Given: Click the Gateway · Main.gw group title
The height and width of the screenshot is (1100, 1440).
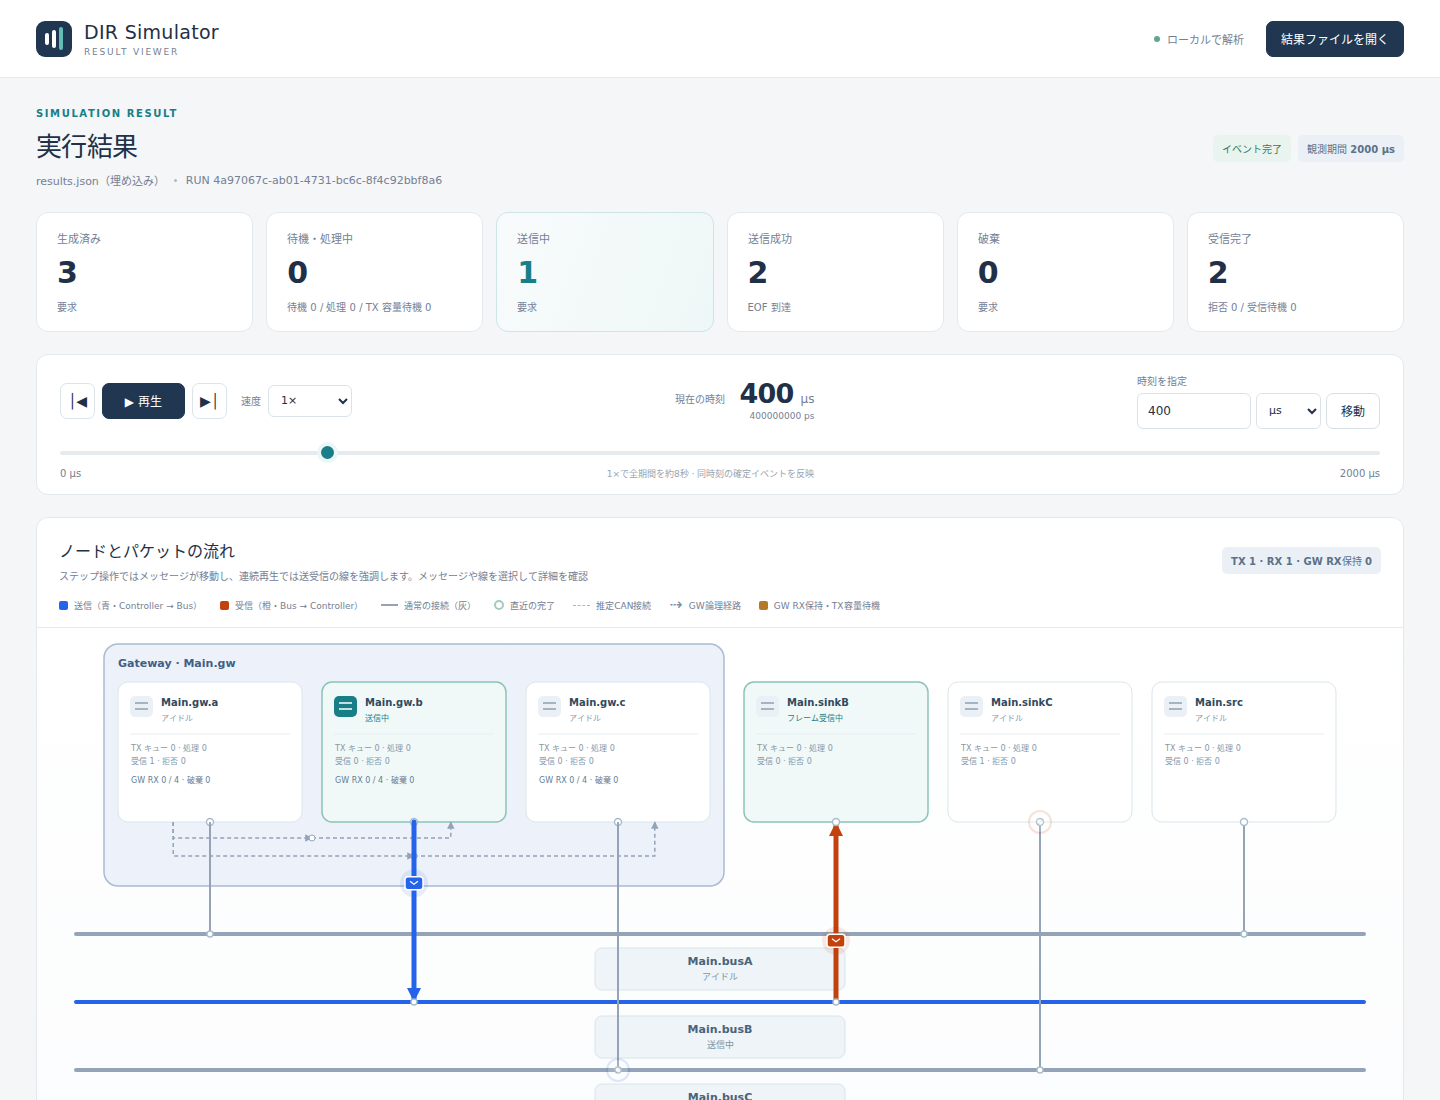Looking at the screenshot, I should 177,663.
